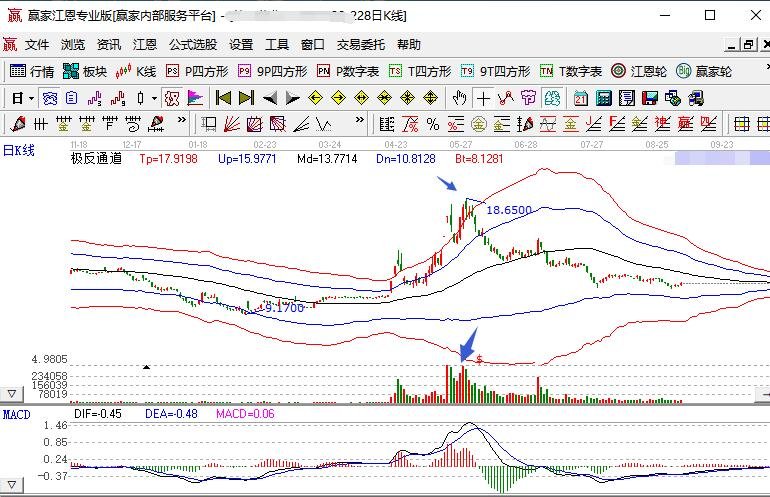The width and height of the screenshot is (770, 497).
Task: Click the 极反通道 indicator name
Action: tap(96, 159)
